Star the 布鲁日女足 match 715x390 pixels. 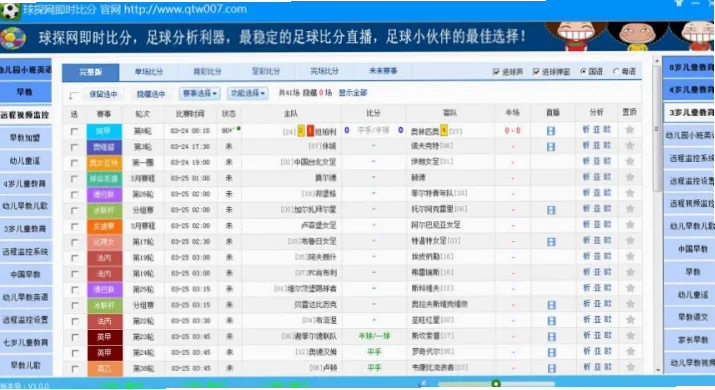630,241
